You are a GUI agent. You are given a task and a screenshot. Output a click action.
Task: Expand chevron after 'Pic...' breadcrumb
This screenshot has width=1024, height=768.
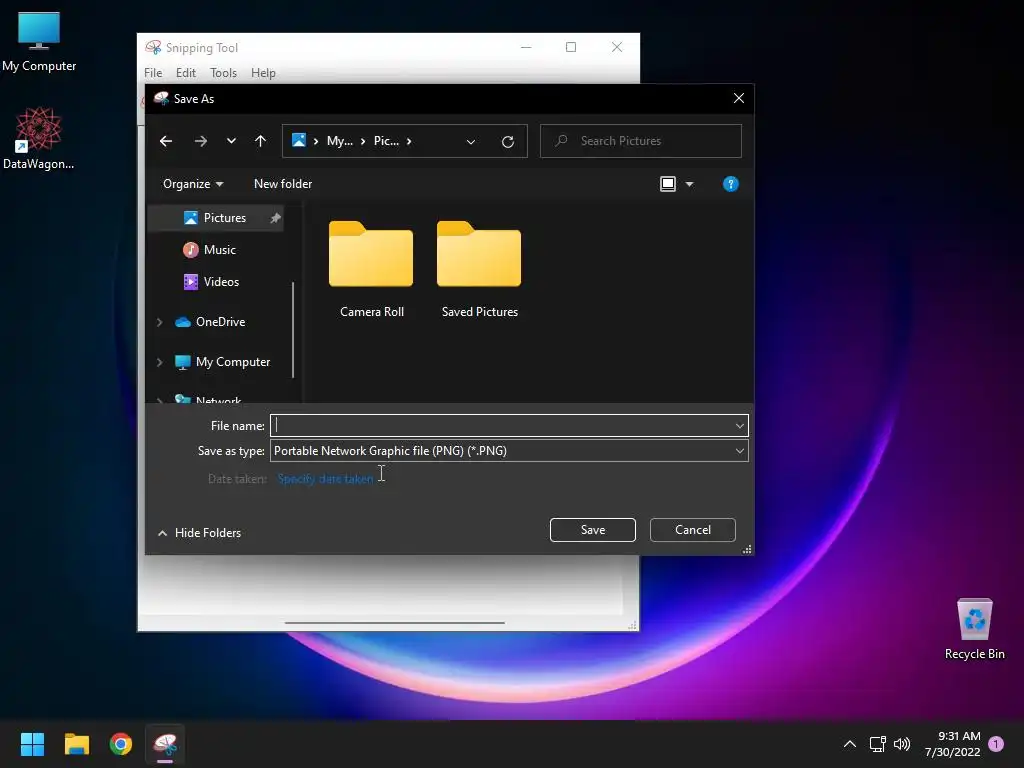tap(409, 141)
